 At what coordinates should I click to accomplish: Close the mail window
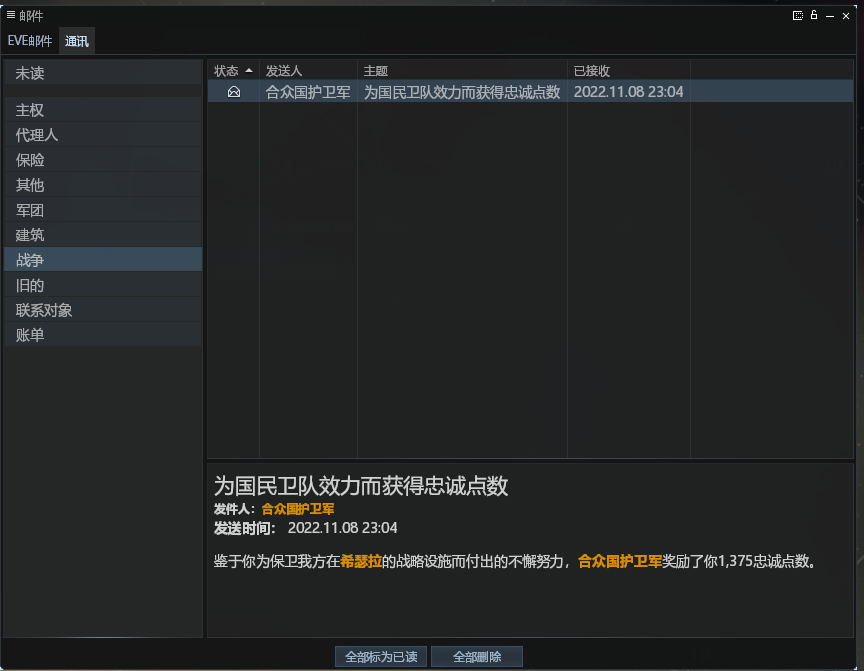pos(850,15)
